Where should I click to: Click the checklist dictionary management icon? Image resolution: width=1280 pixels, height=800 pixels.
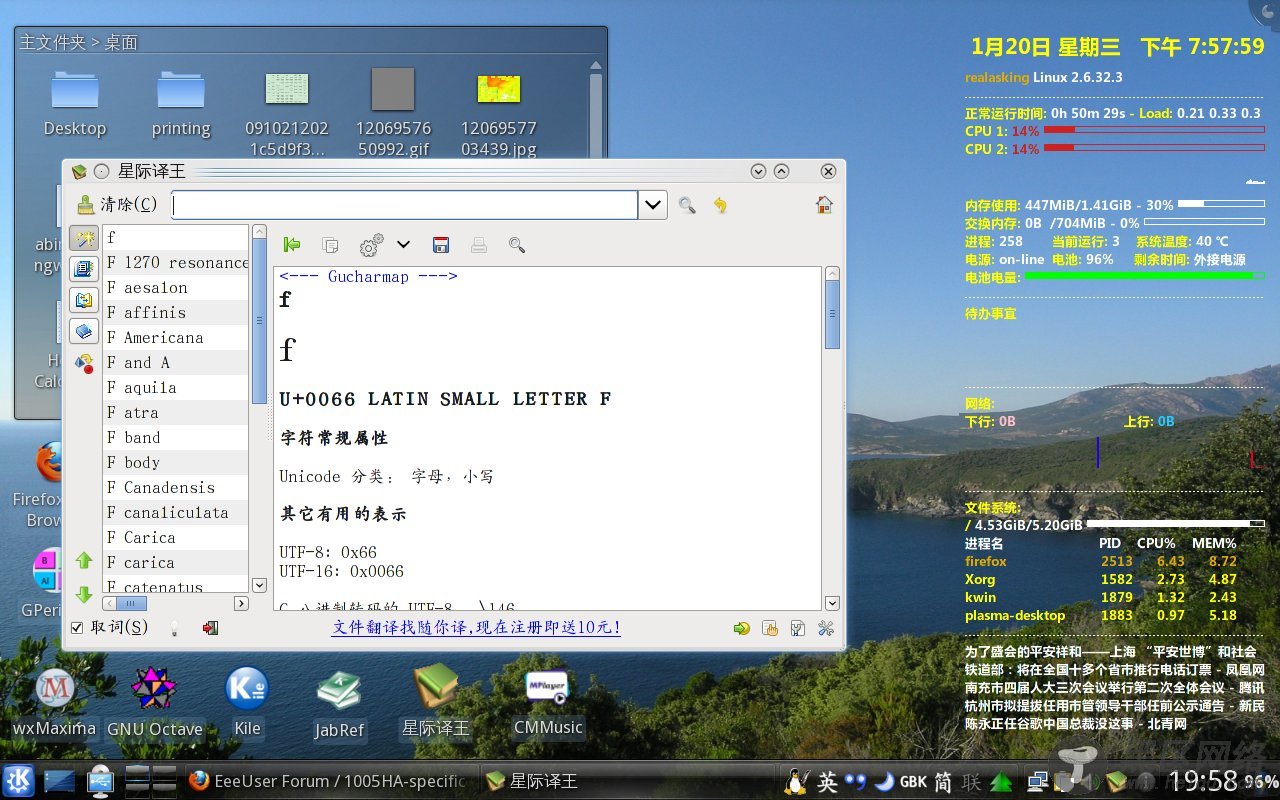(x=798, y=628)
